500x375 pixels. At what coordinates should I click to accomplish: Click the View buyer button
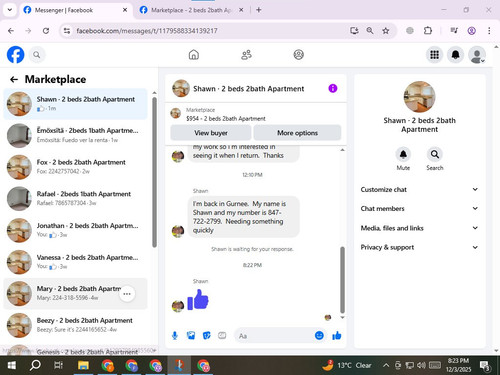point(211,133)
